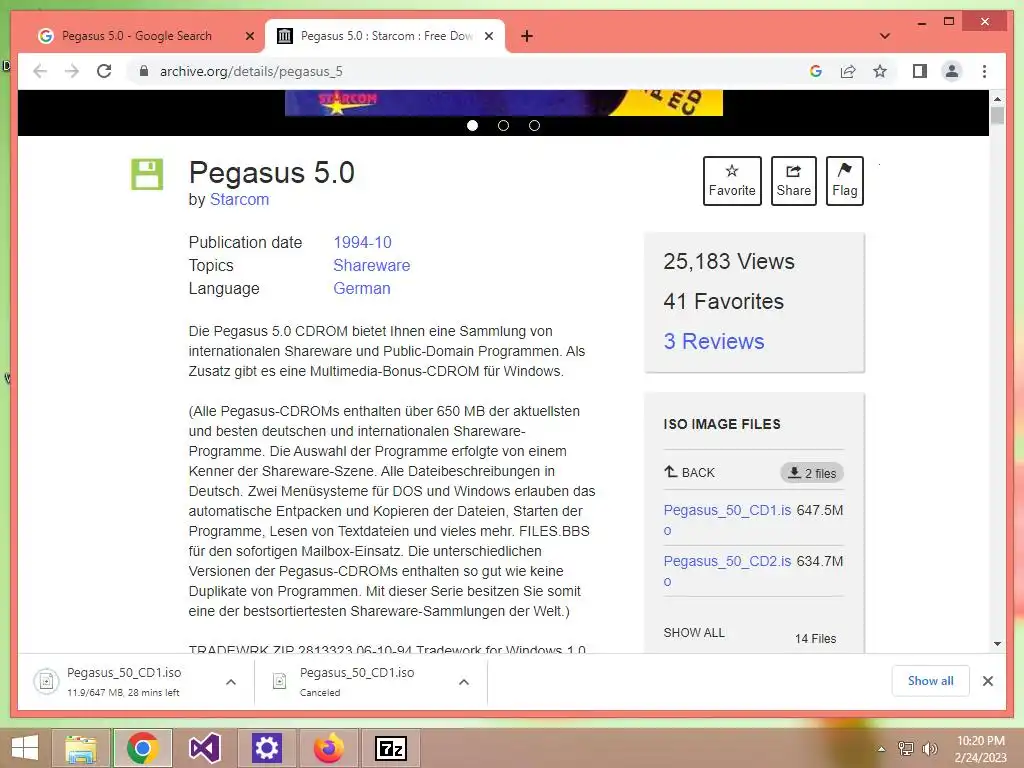Click the Pegasus_50_CD1.iso download file icon

click(46, 682)
